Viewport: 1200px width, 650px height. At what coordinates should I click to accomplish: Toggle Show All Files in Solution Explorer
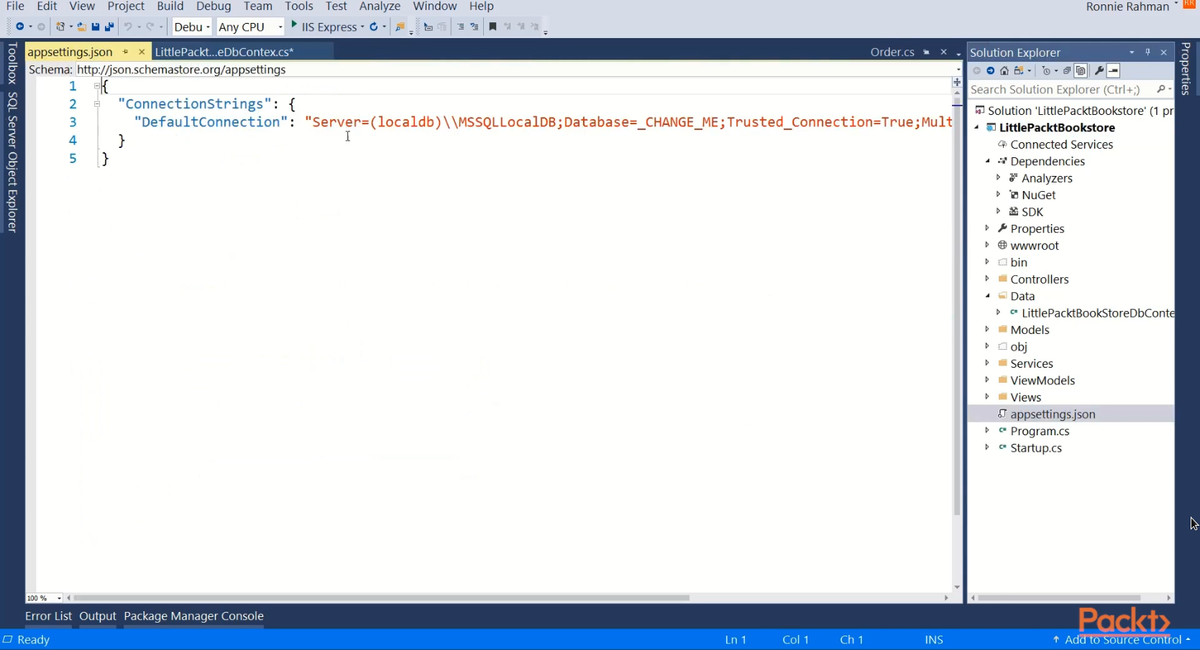pyautogui.click(x=1080, y=71)
